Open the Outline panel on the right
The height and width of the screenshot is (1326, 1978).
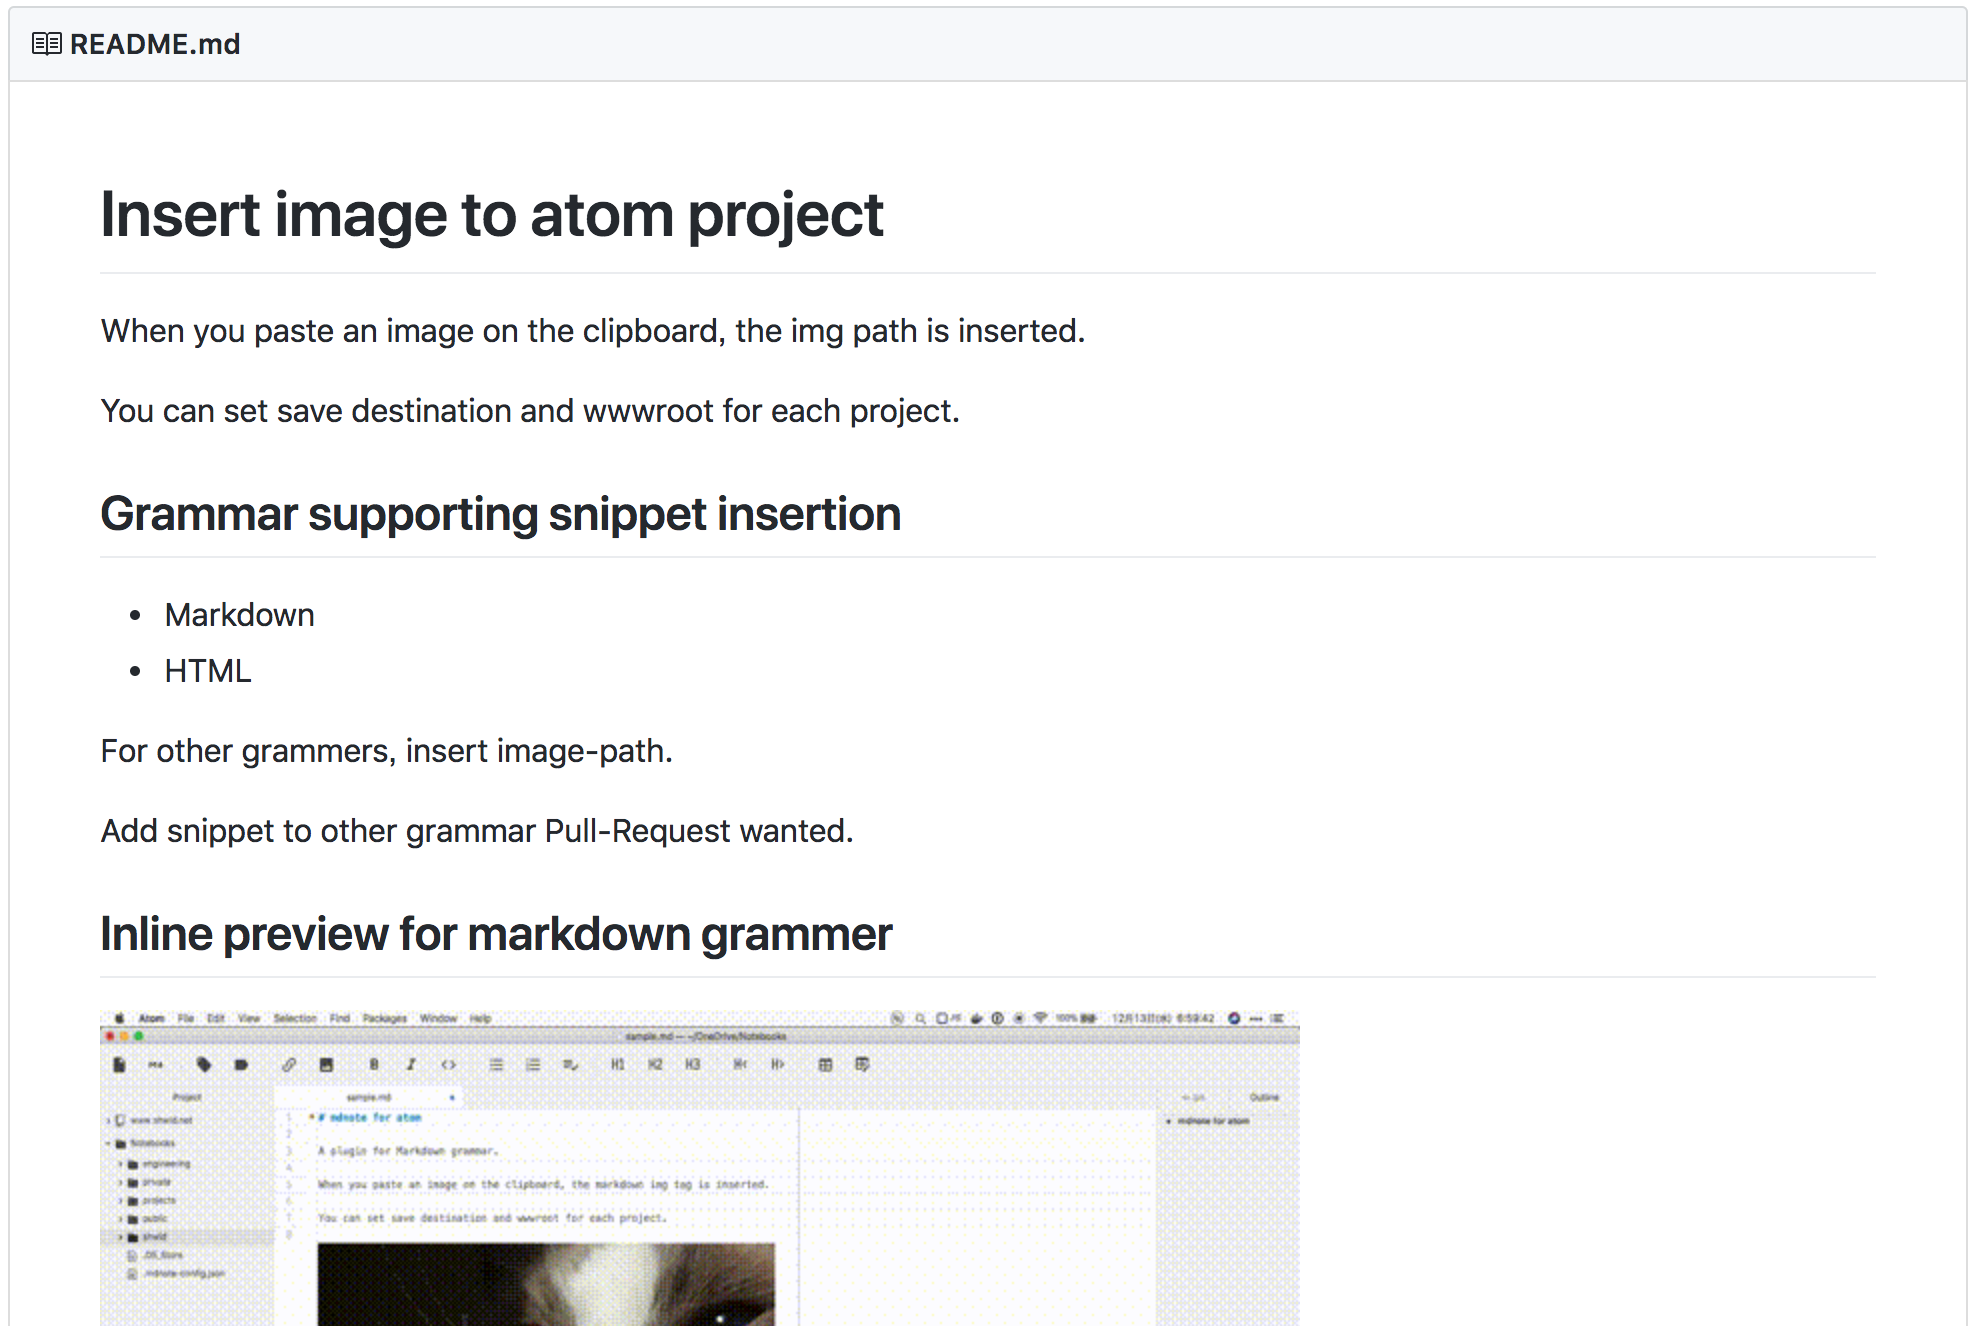[1265, 1096]
